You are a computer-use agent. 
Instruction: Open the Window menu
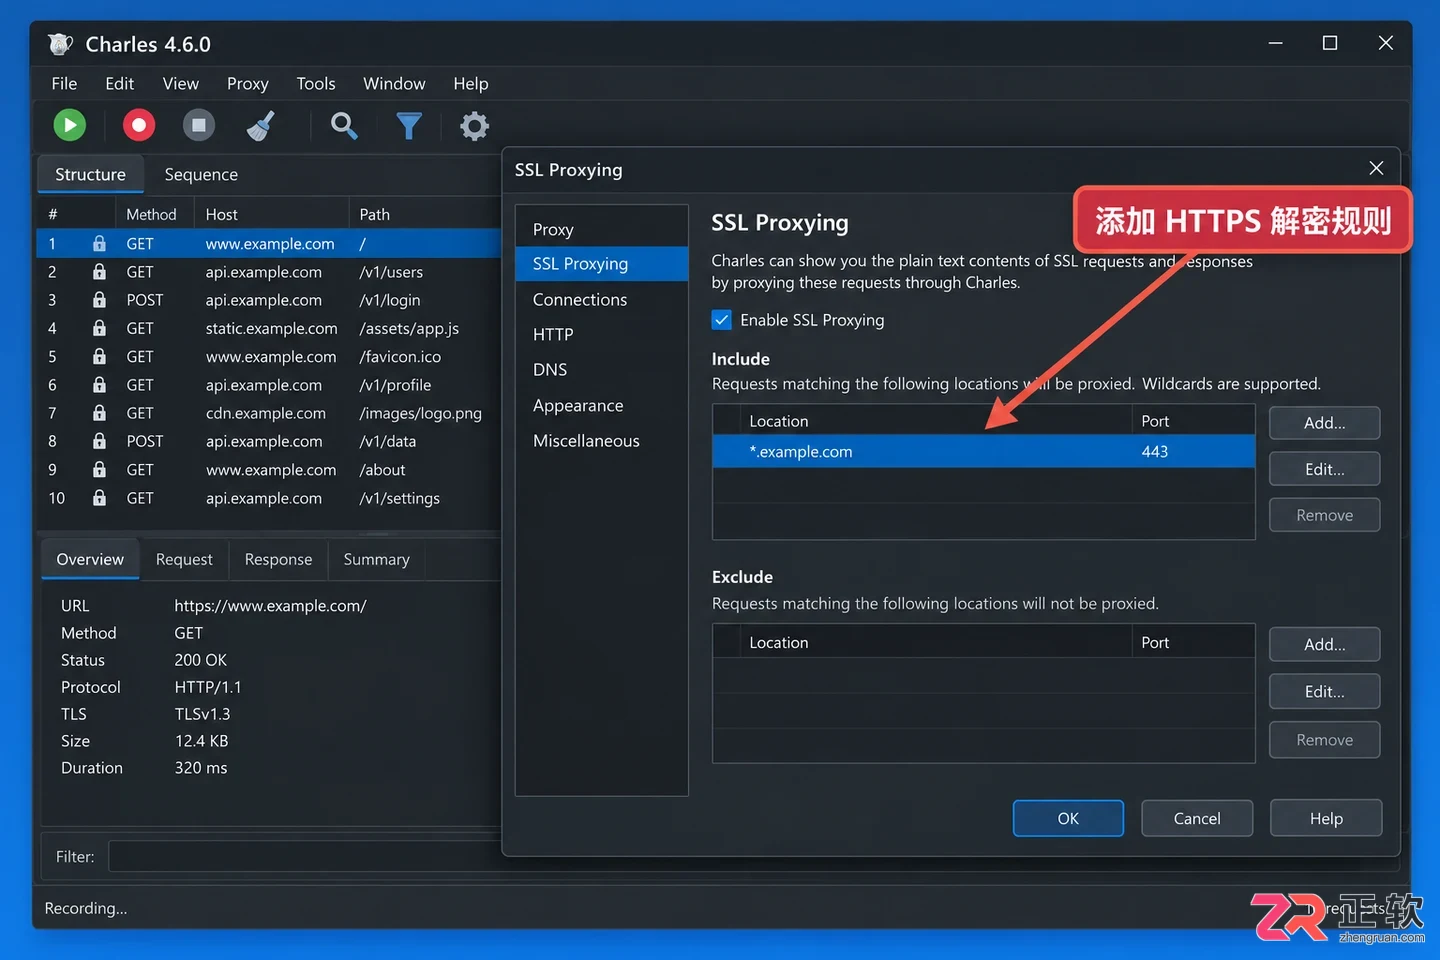click(394, 84)
